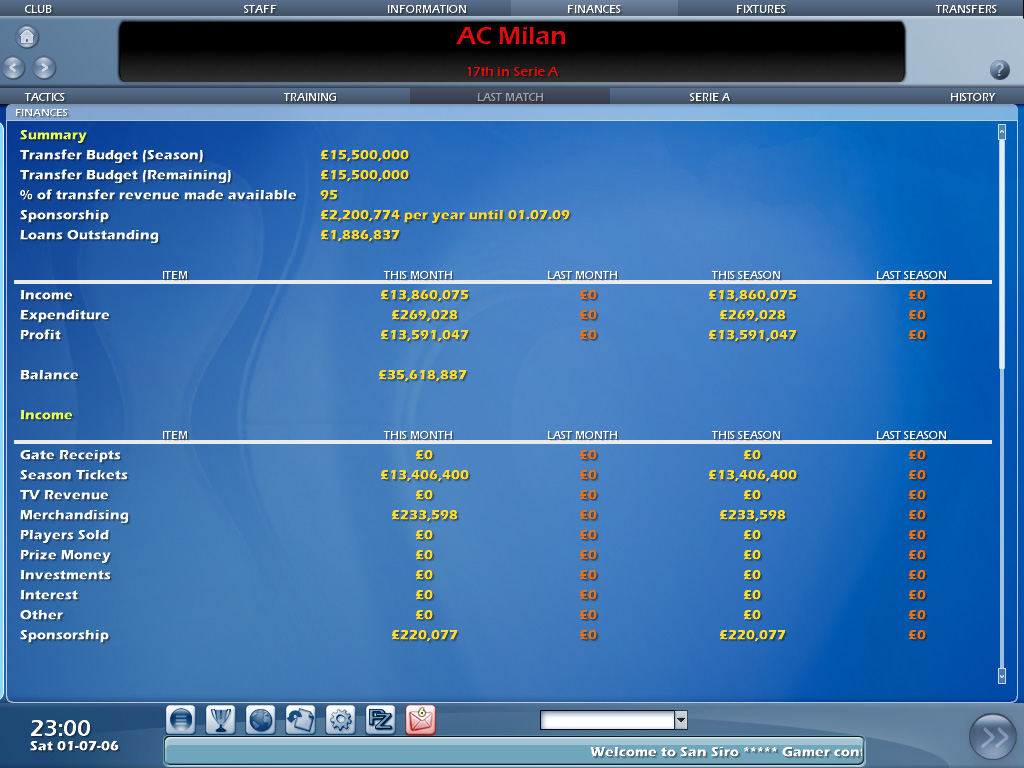1024x768 pixels.
Task: Click the empty combo box field
Action: pos(607,720)
